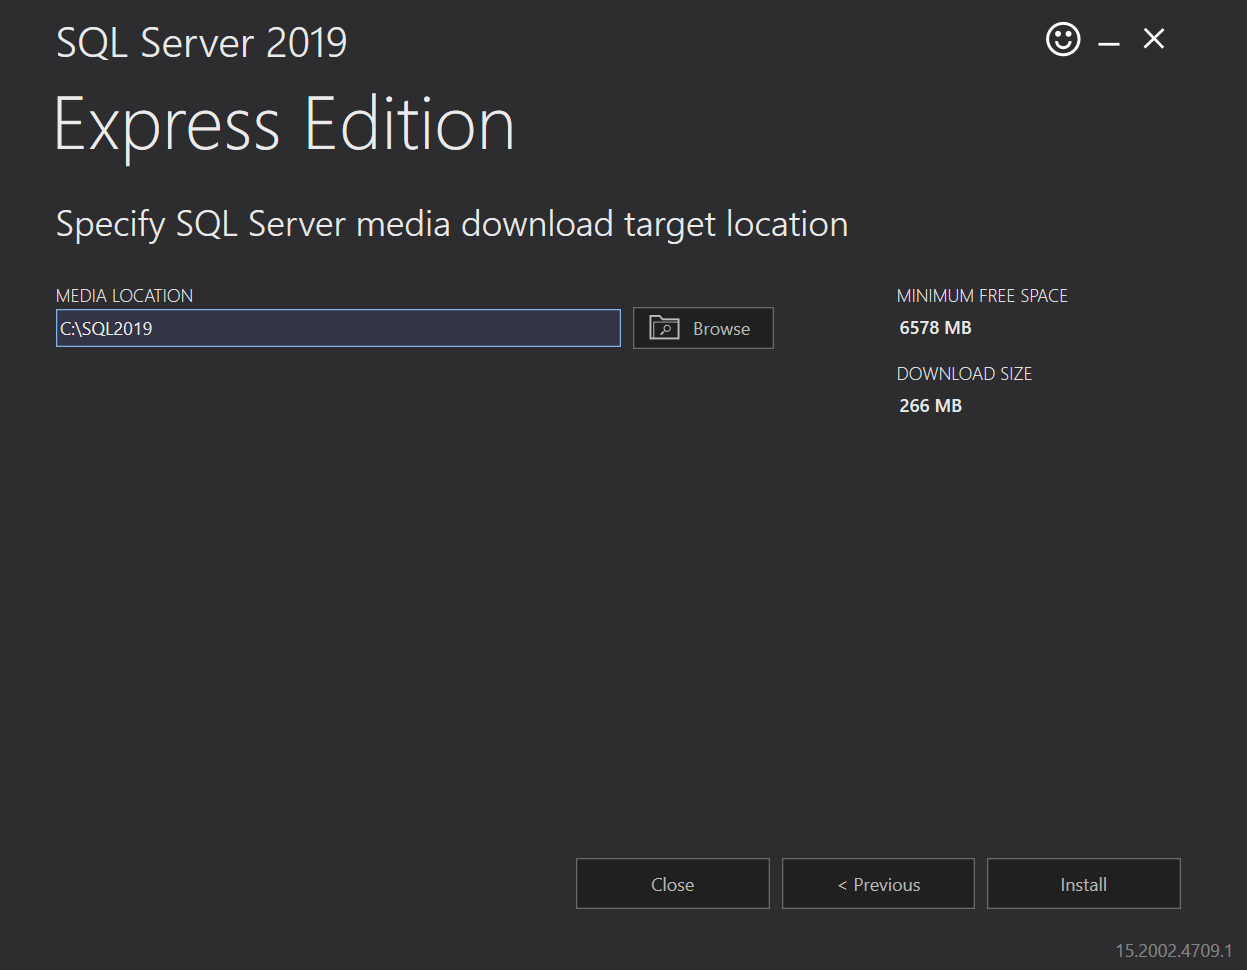1247x970 pixels.
Task: Open the smiley face feedback icon
Action: click(1063, 40)
